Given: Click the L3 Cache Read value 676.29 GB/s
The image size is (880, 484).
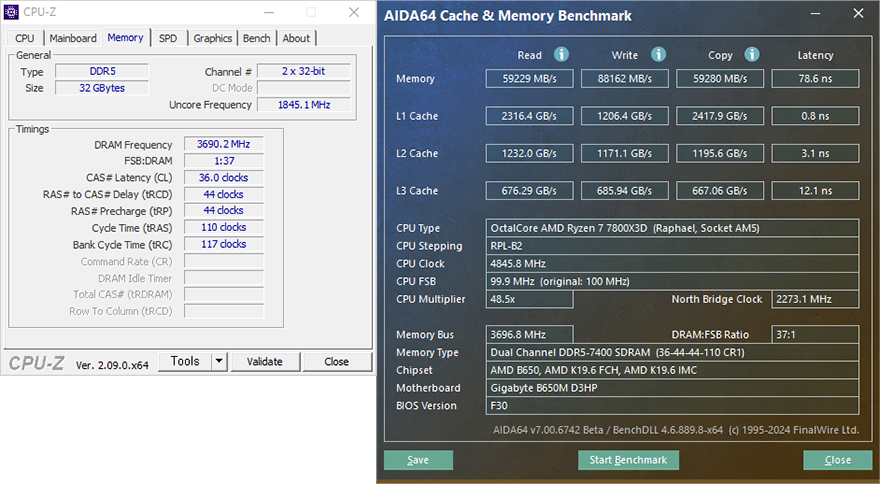Looking at the screenshot, I should pyautogui.click(x=529, y=191).
